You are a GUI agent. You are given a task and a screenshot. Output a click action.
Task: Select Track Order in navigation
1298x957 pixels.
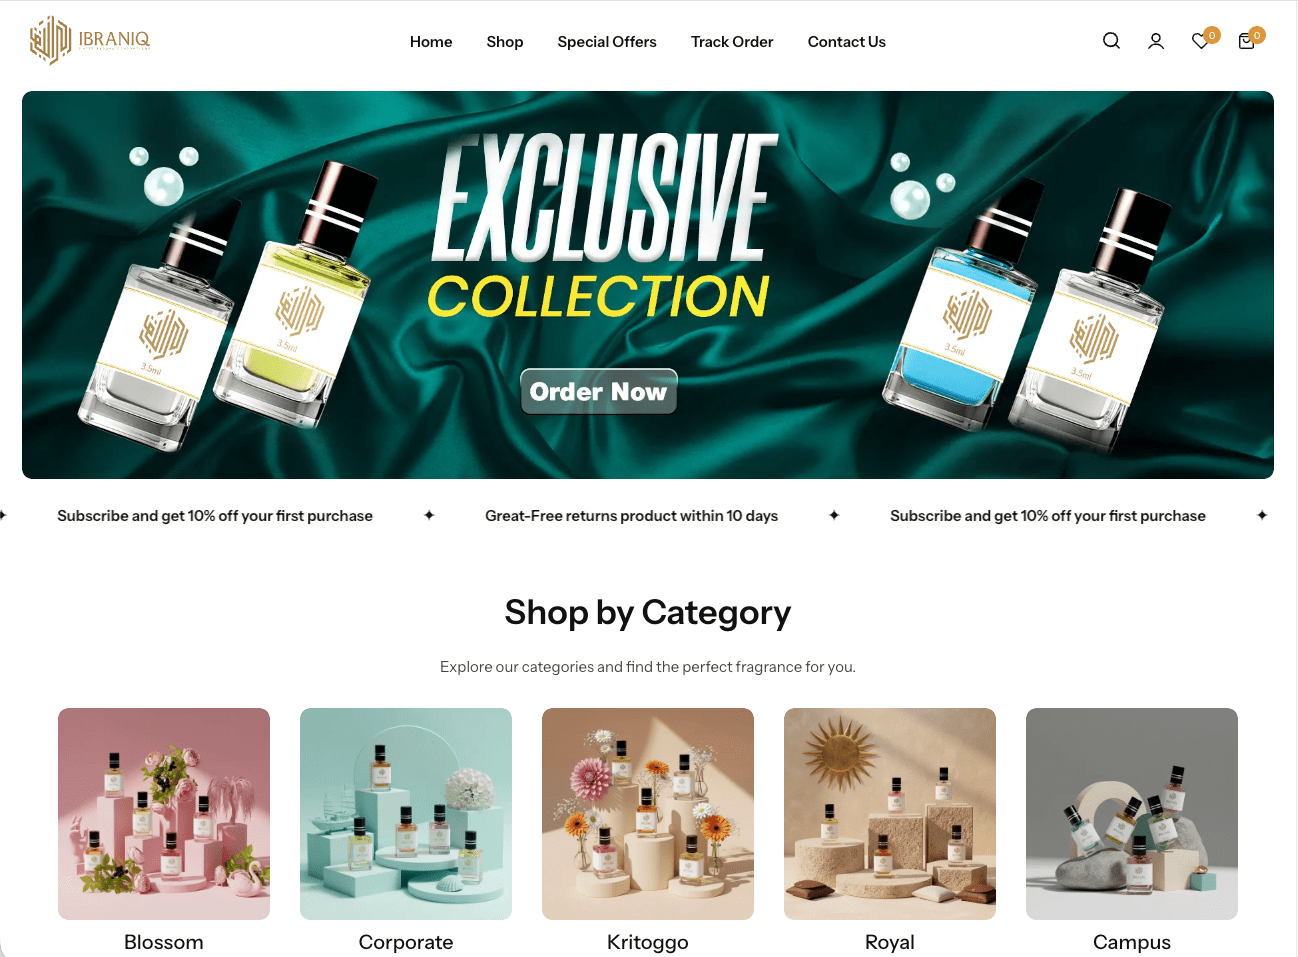pos(732,42)
